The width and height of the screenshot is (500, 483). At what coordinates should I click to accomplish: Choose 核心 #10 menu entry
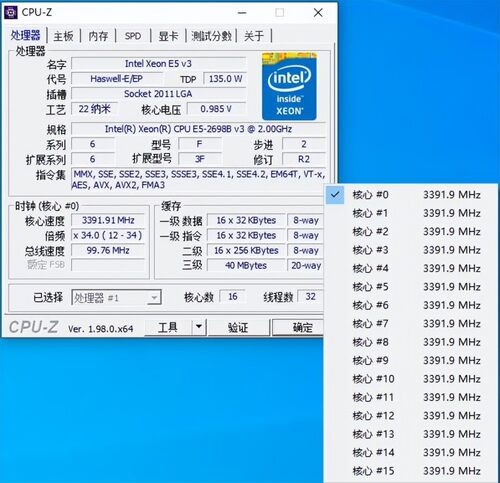point(410,379)
